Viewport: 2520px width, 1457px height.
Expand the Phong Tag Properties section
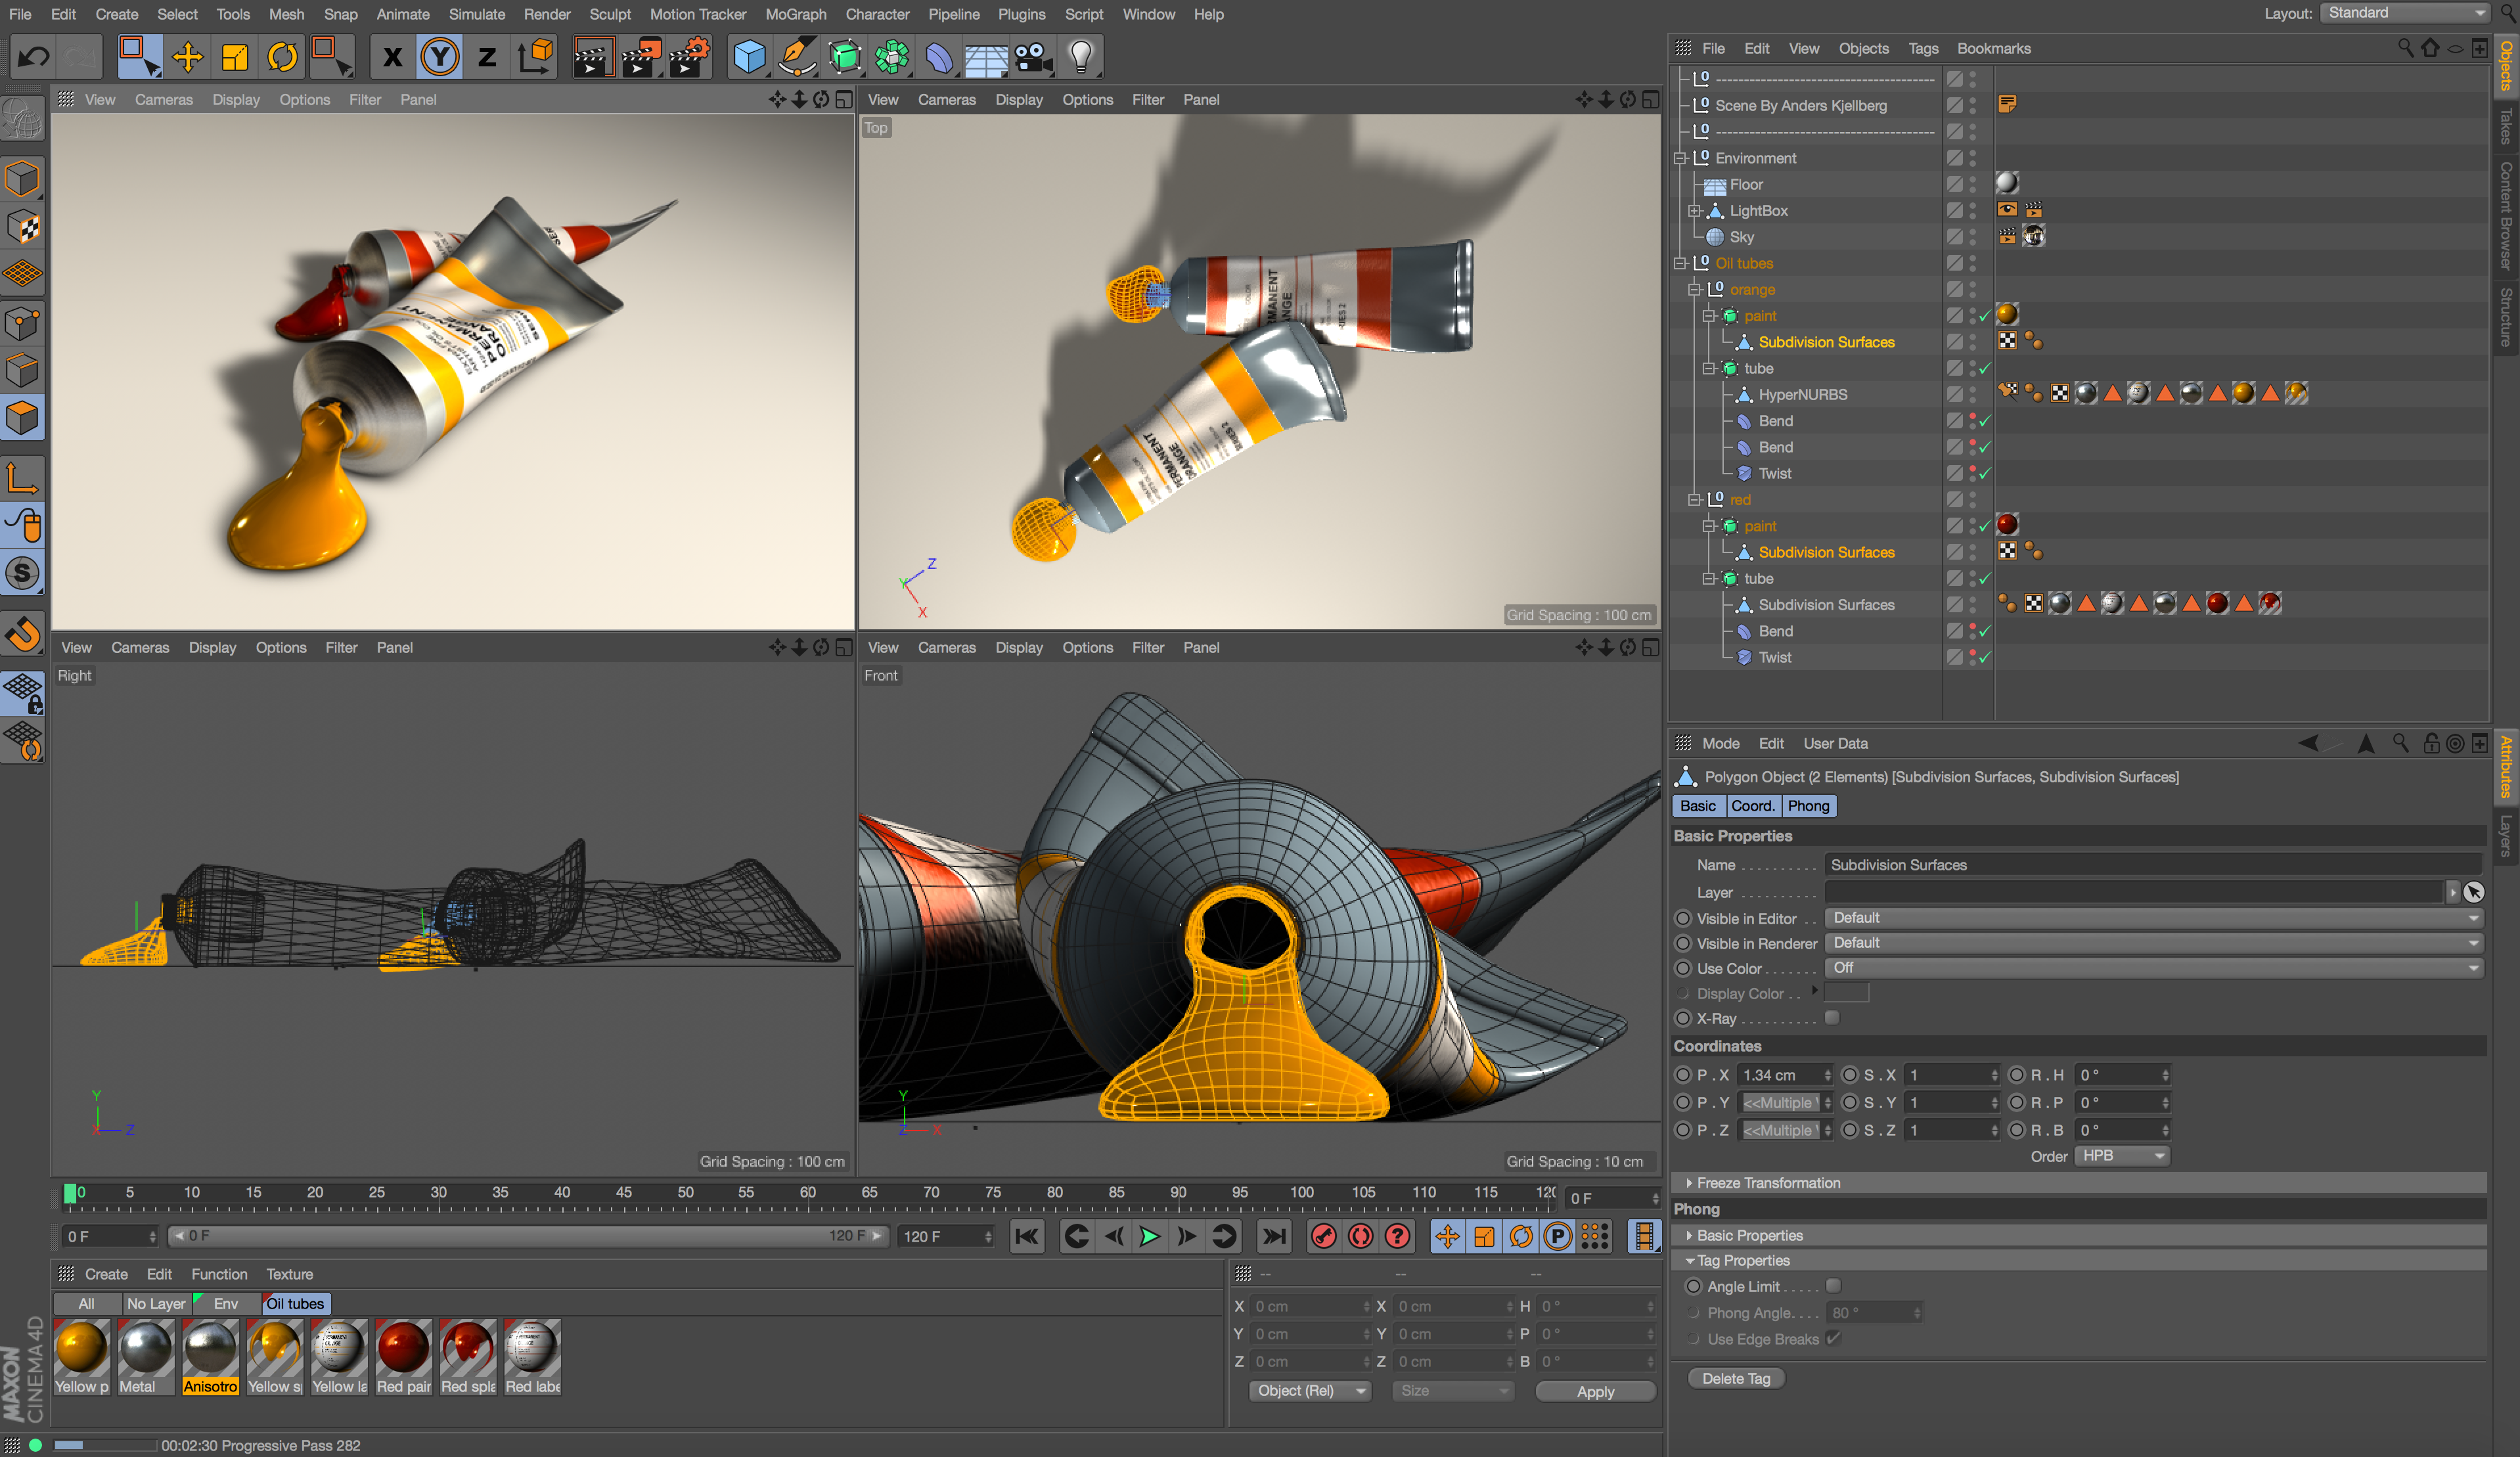1691,1261
